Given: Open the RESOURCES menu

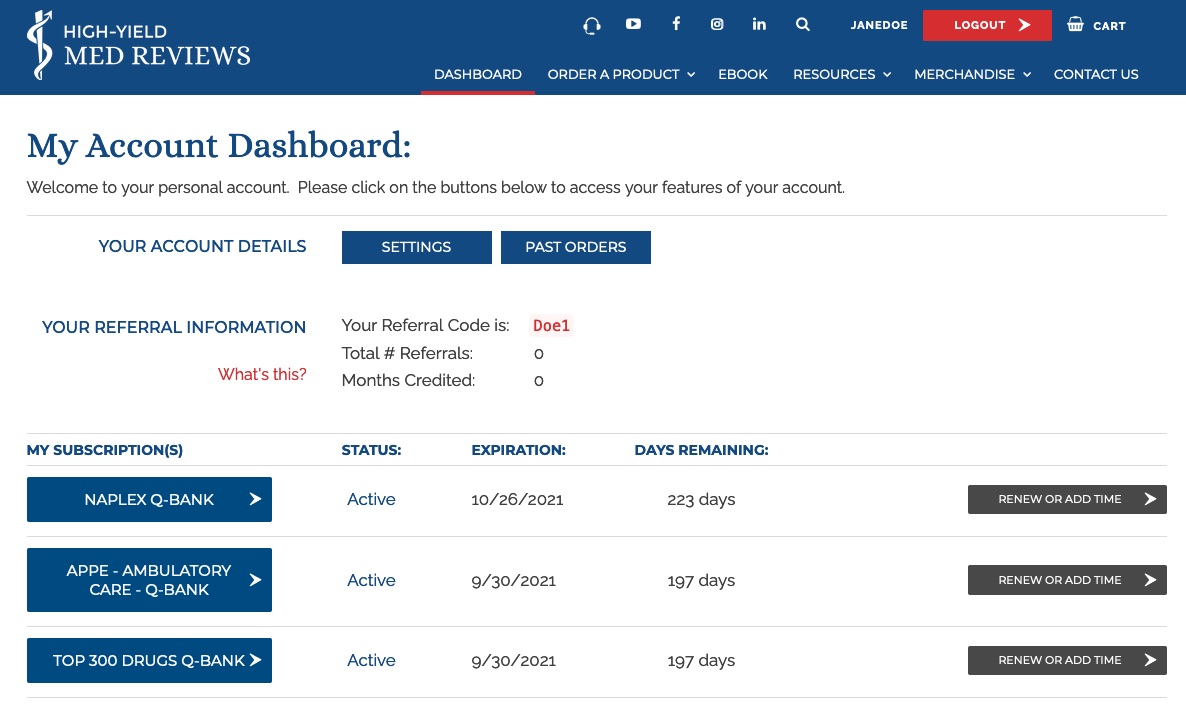Looking at the screenshot, I should pos(834,74).
